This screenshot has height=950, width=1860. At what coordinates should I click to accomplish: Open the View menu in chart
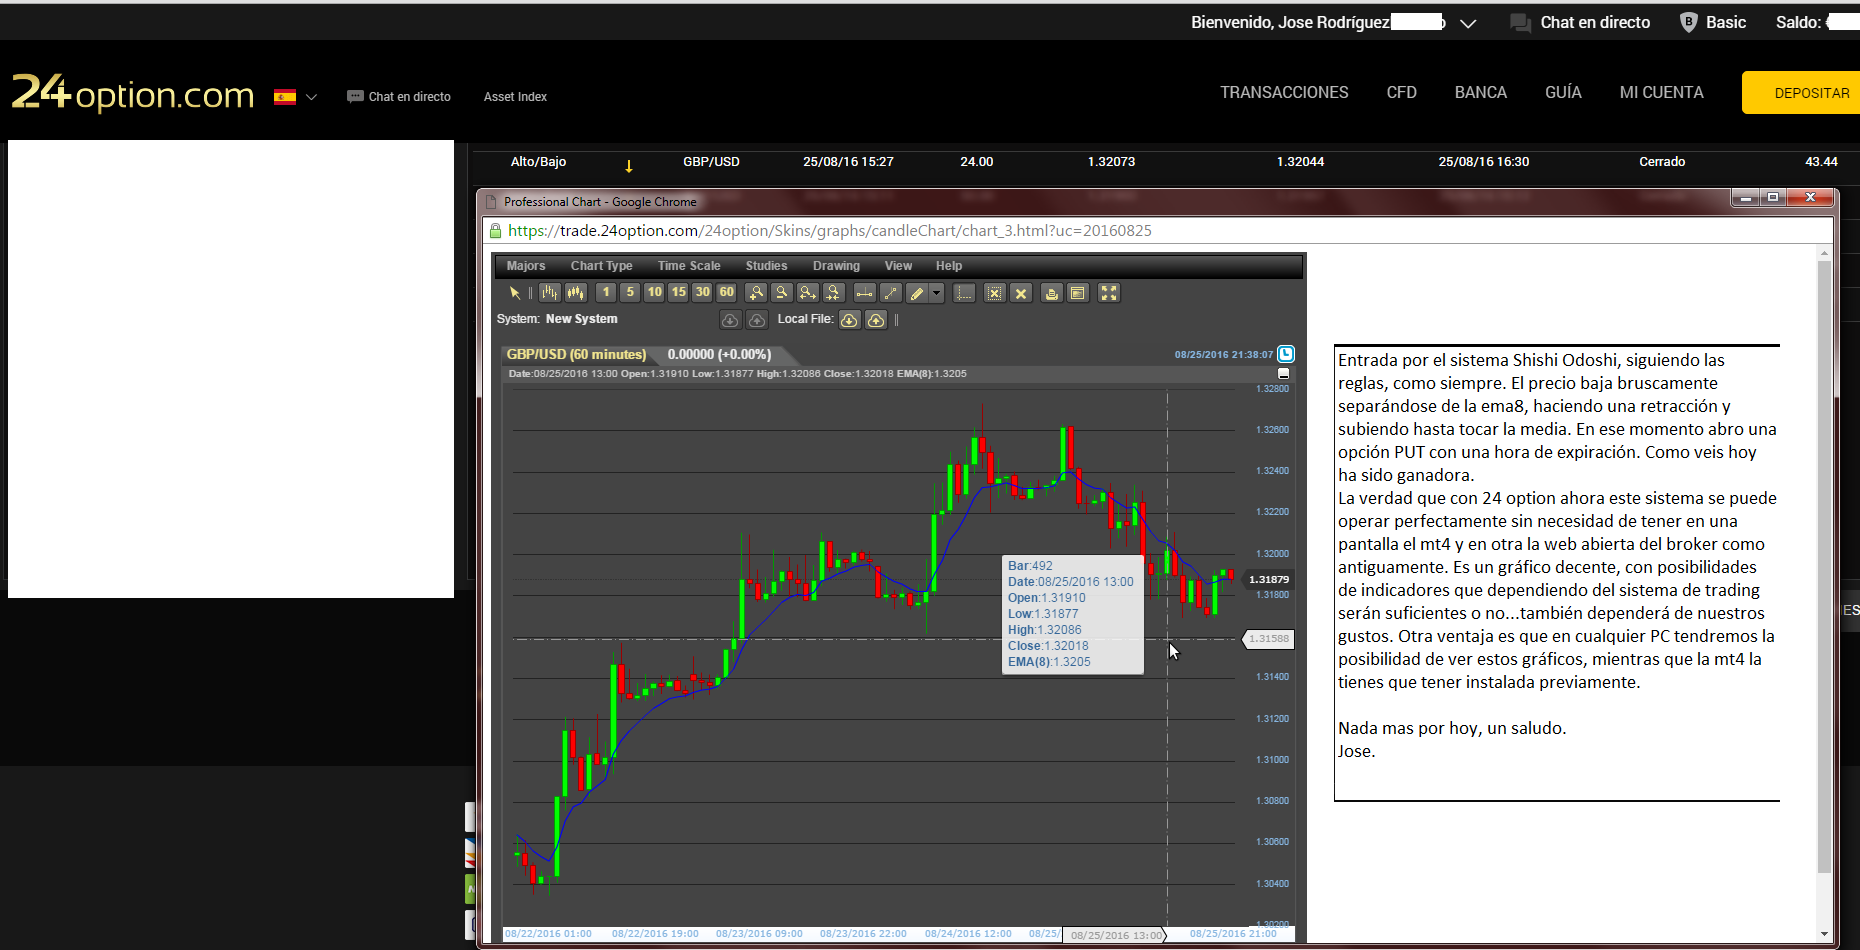pos(898,266)
